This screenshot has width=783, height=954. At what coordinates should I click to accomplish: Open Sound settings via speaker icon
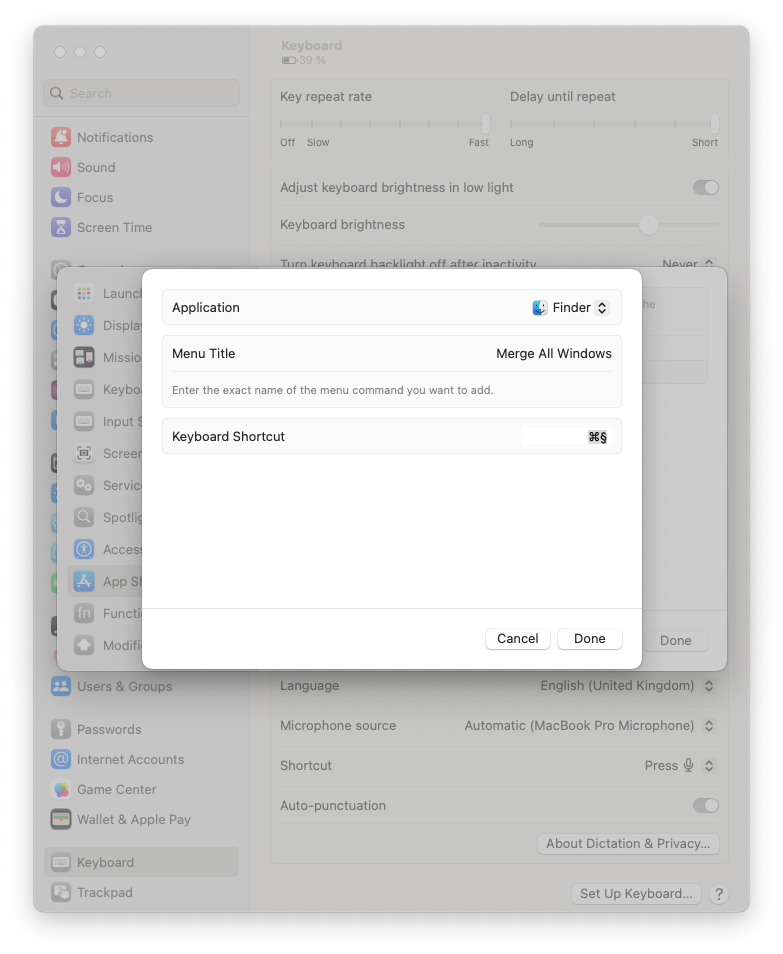[61, 167]
